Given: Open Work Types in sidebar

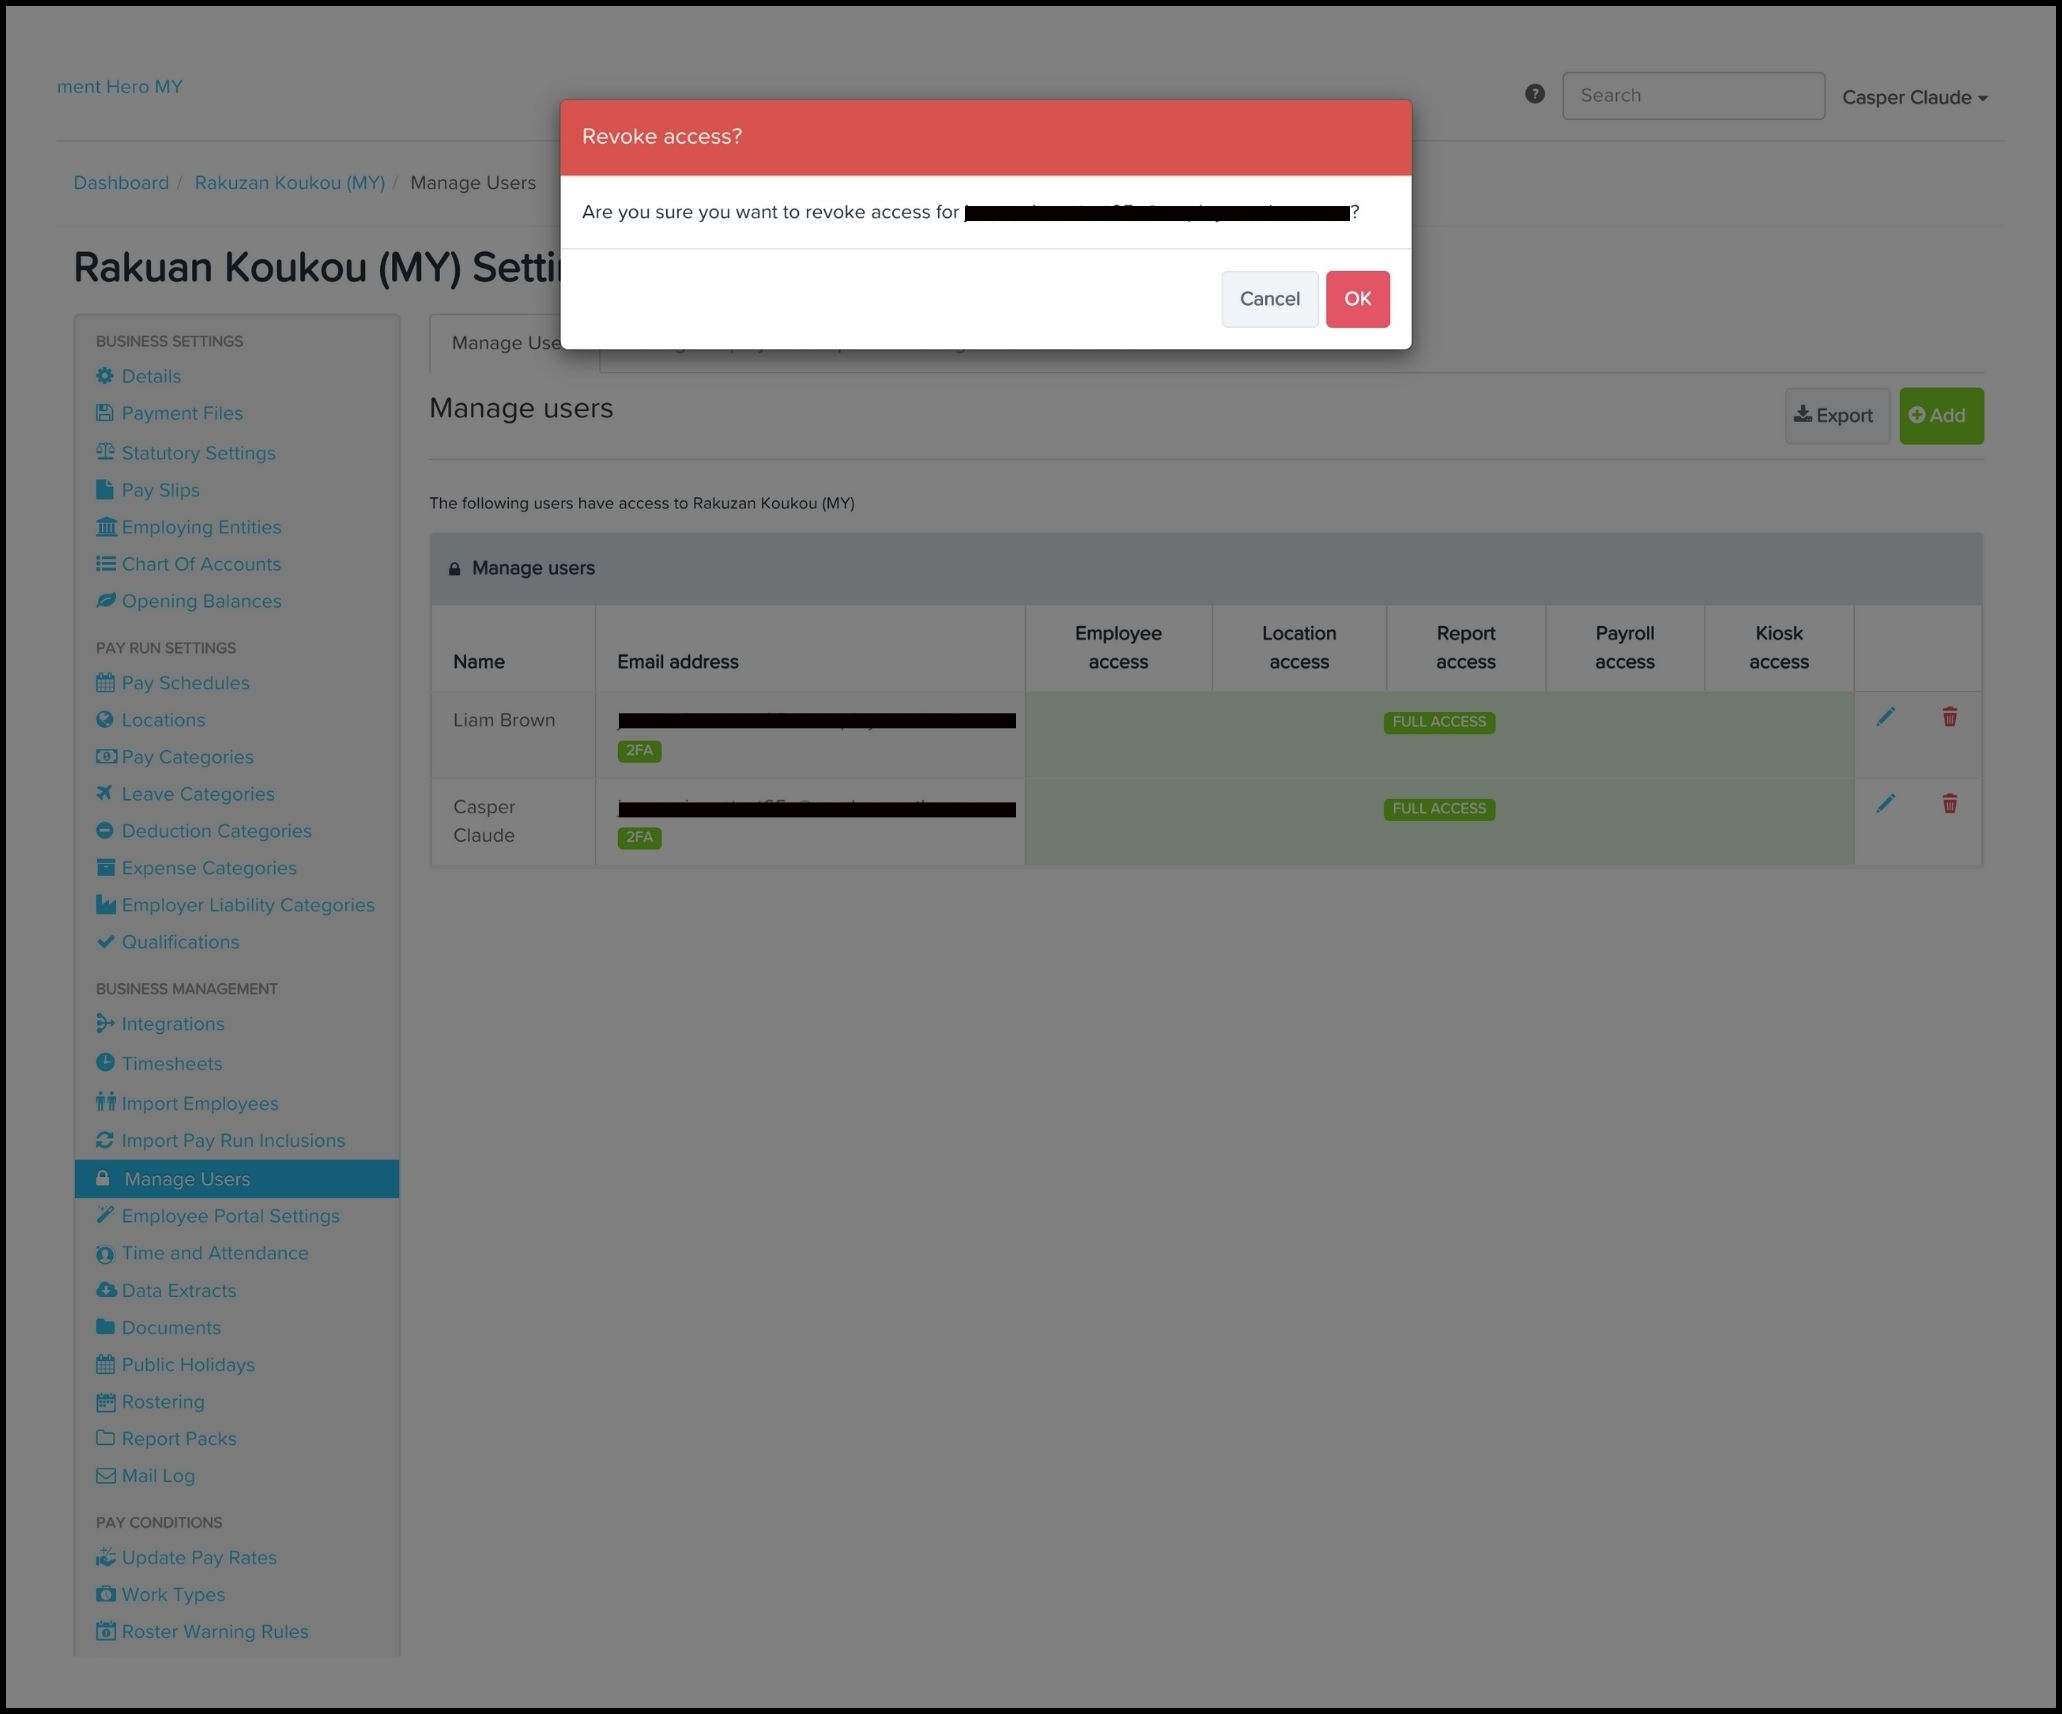Looking at the screenshot, I should pos(172,1595).
